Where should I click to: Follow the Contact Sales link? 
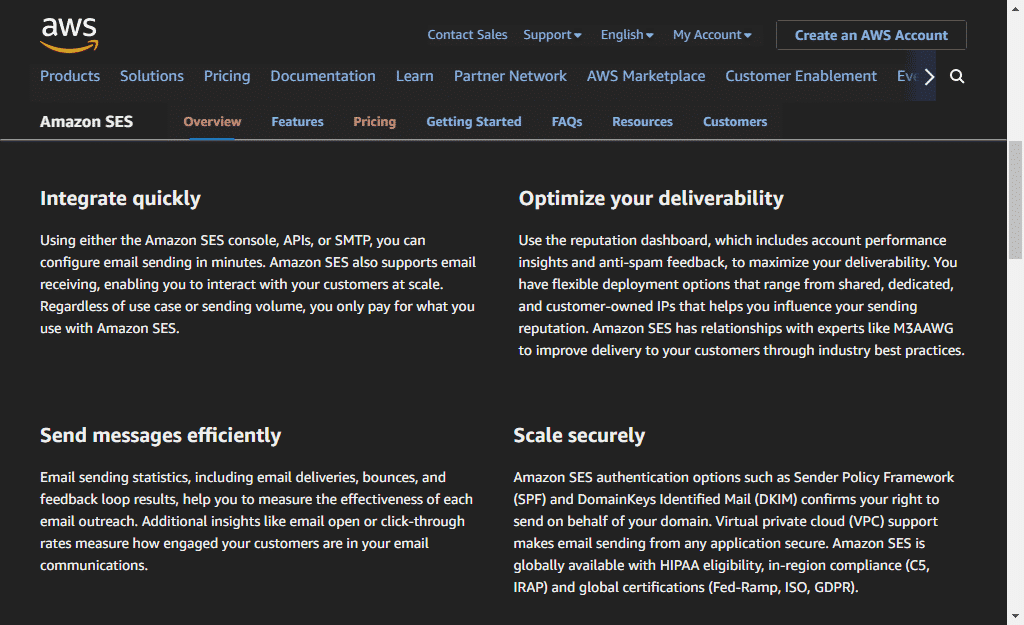point(467,34)
